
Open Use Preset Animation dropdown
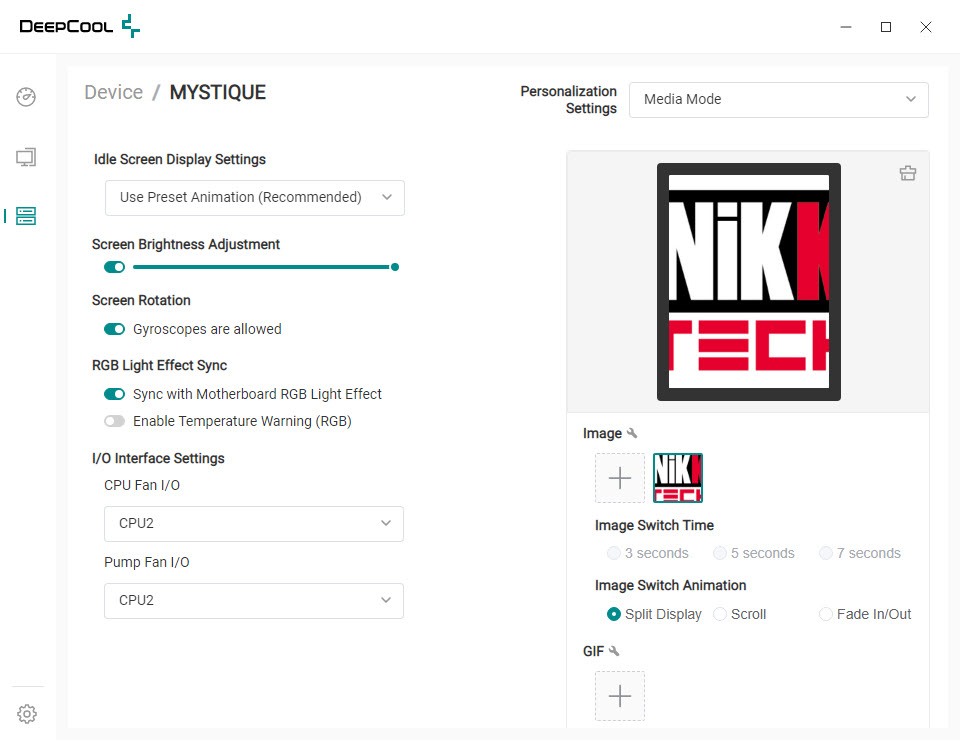[255, 198]
